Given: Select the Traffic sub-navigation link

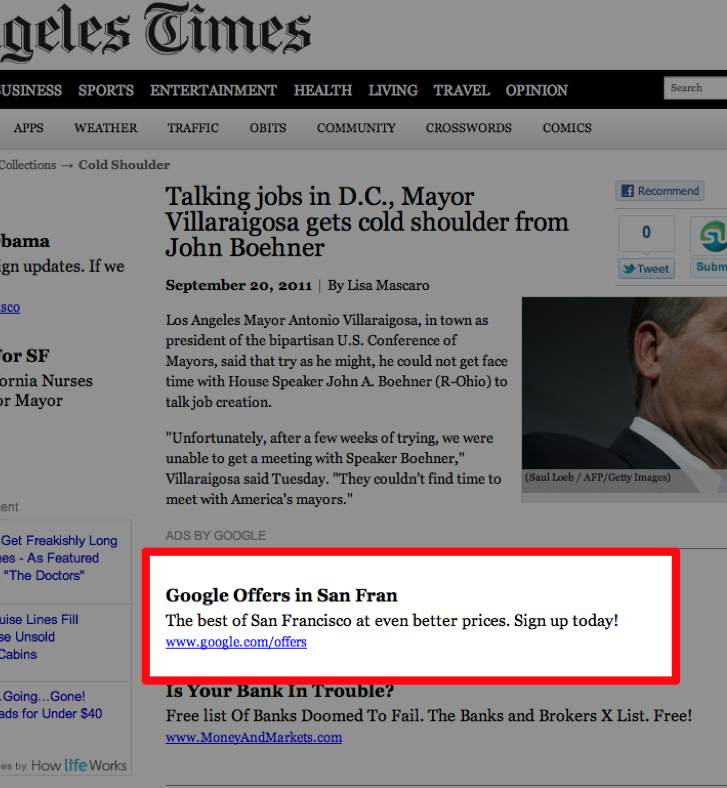Looking at the screenshot, I should tap(193, 128).
